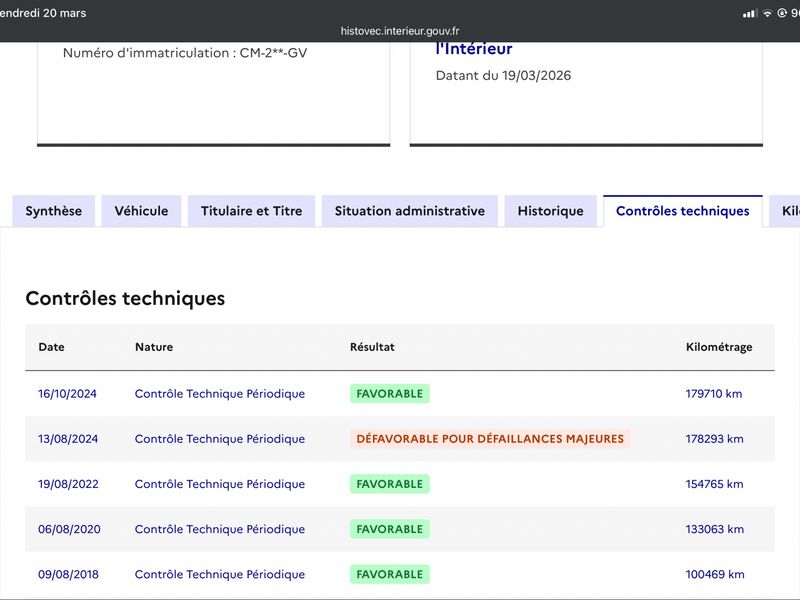The image size is (800, 600).
Task: Click the FAVORABLE badge for 19/08/2022
Action: pyautogui.click(x=390, y=484)
